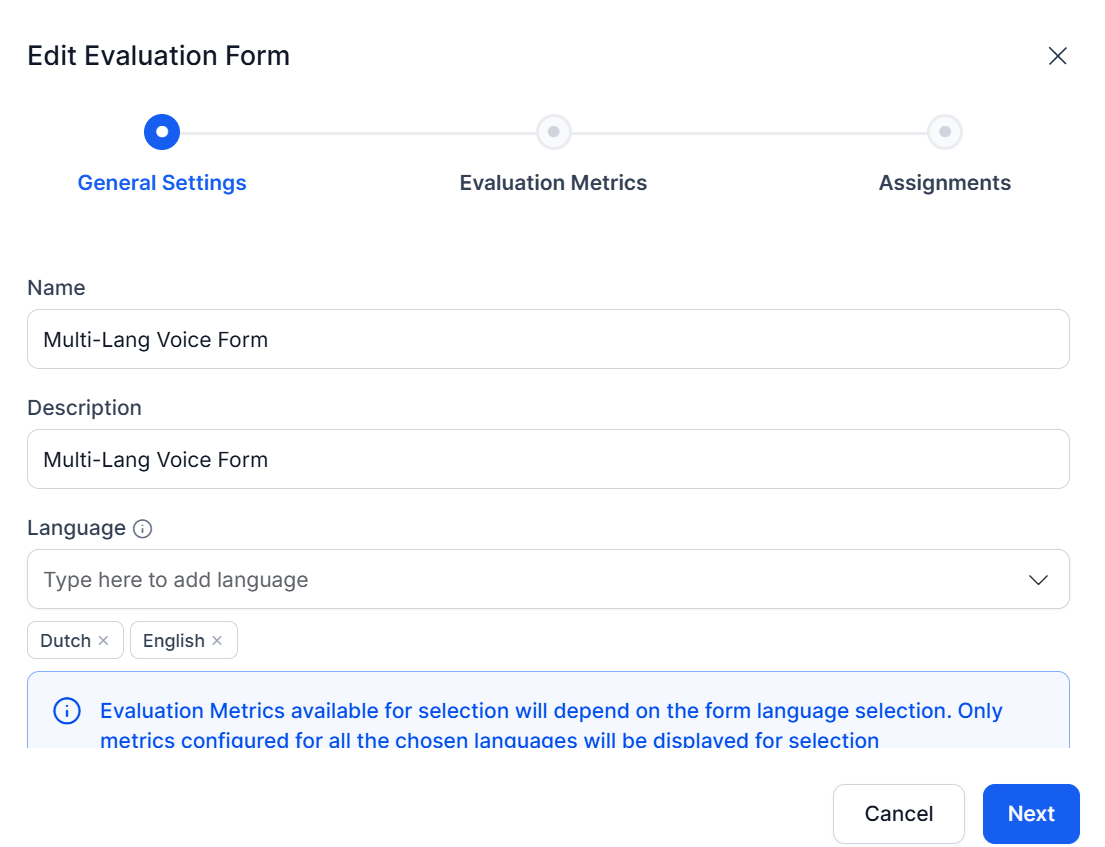
Task: Select the English language chip
Action: (x=184, y=640)
